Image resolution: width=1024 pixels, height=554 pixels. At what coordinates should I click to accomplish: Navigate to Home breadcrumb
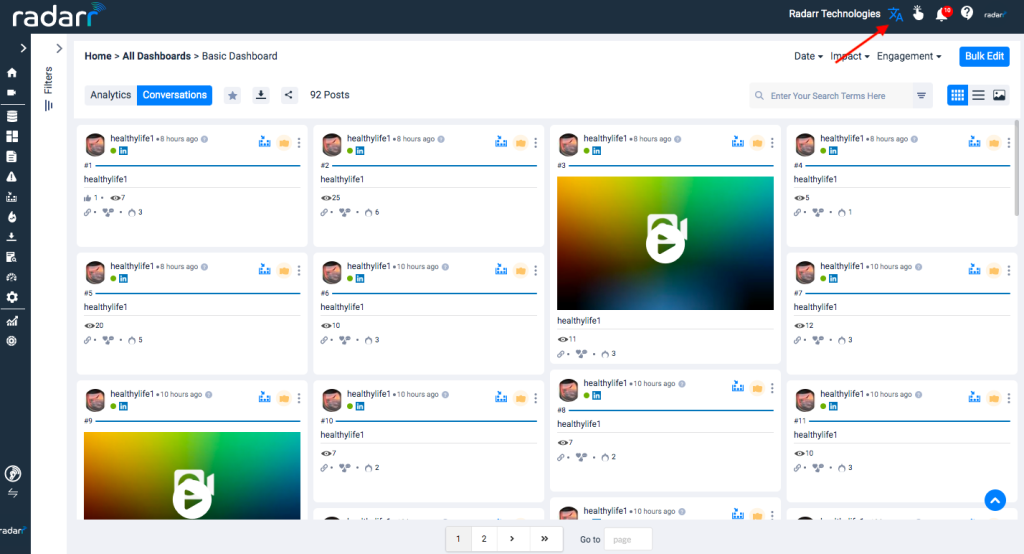pyautogui.click(x=98, y=56)
